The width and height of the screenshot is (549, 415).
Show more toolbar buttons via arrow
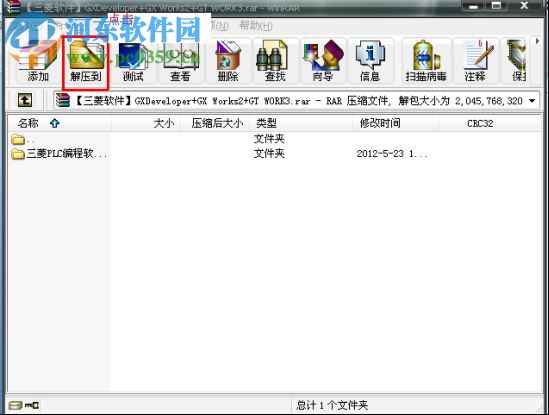click(x=537, y=41)
